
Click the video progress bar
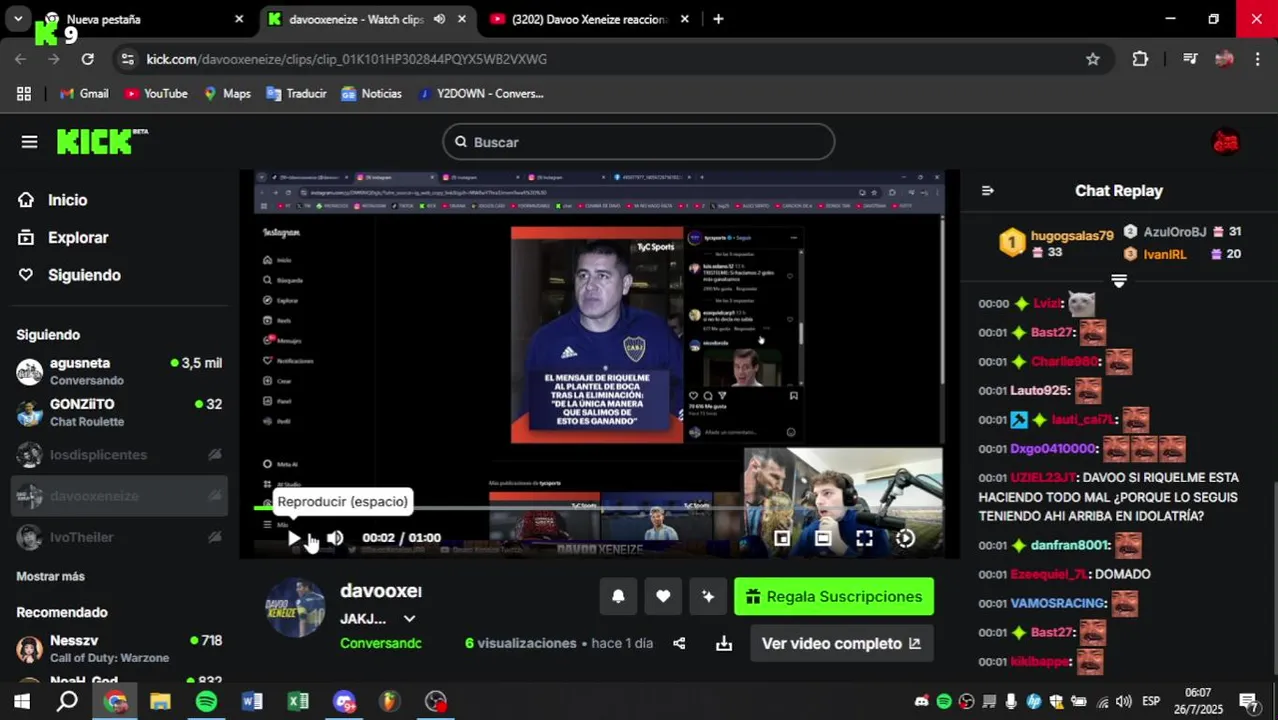point(599,508)
